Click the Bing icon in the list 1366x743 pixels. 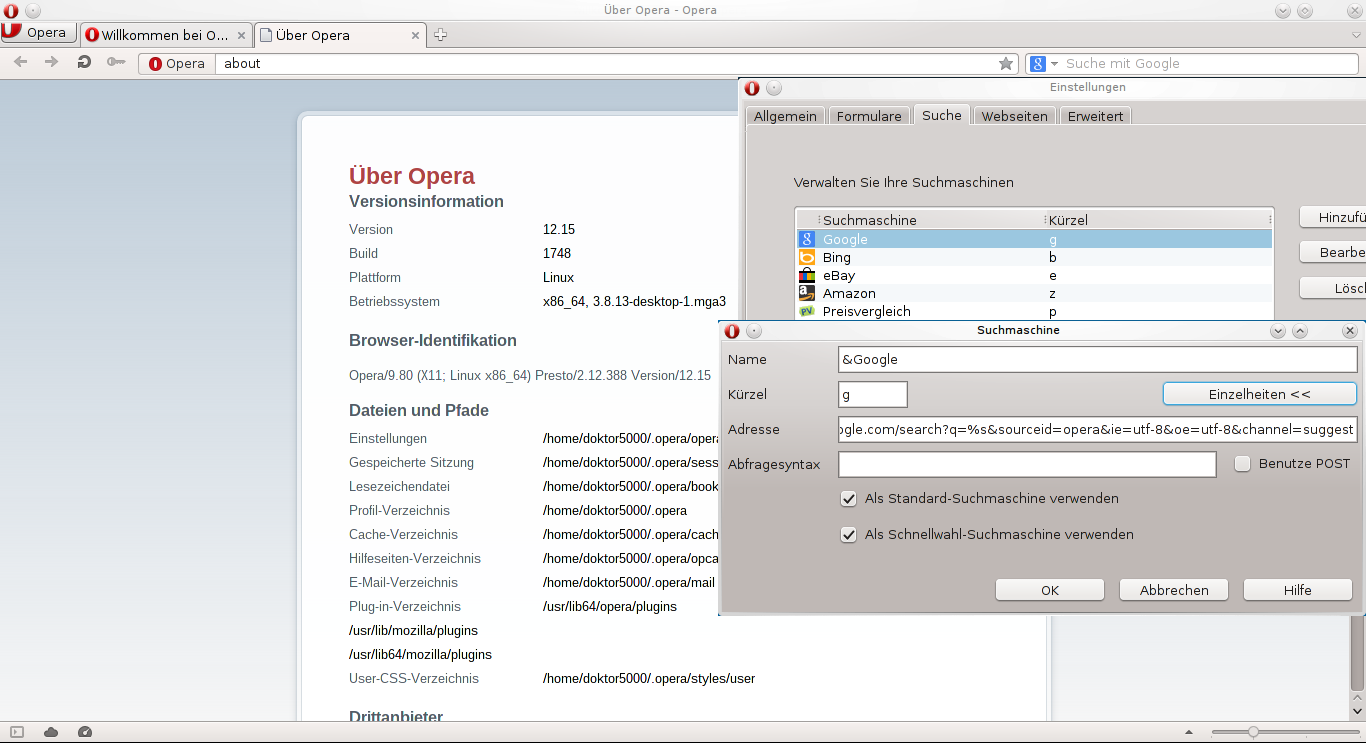(x=807, y=257)
